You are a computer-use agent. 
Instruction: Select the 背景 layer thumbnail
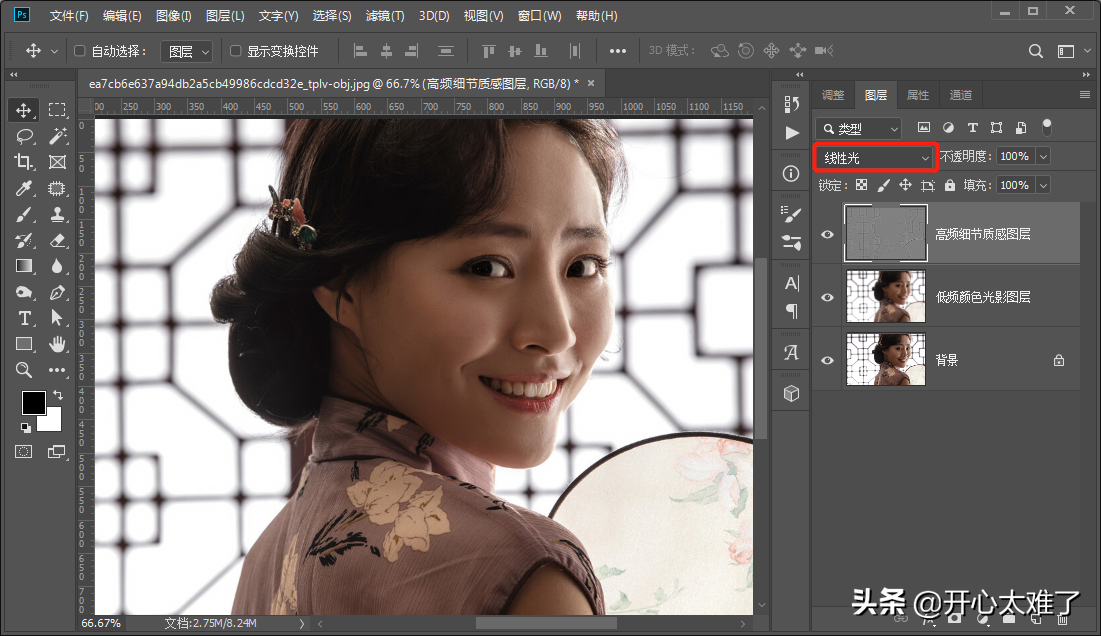click(x=886, y=360)
